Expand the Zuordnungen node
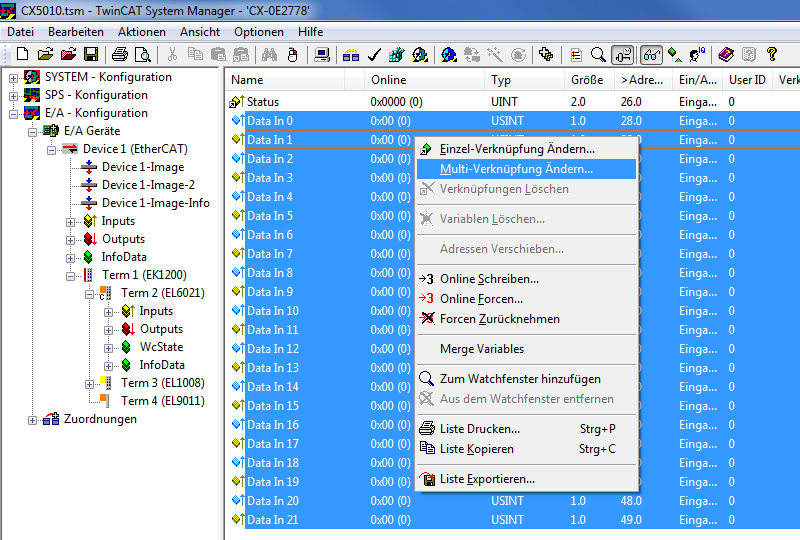 [x=32, y=420]
